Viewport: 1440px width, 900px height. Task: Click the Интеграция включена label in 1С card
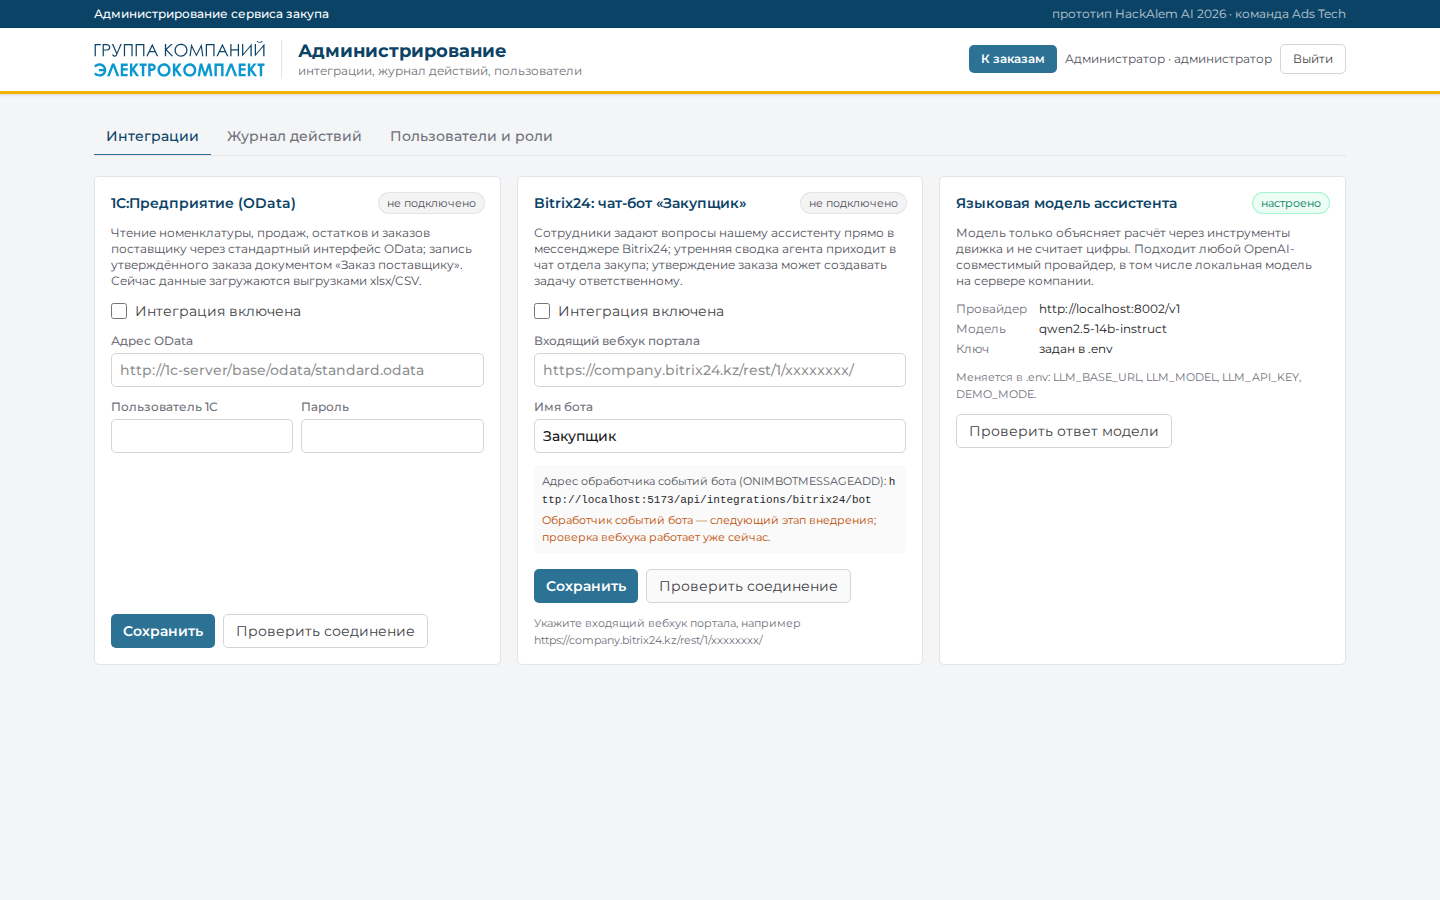click(x=218, y=311)
